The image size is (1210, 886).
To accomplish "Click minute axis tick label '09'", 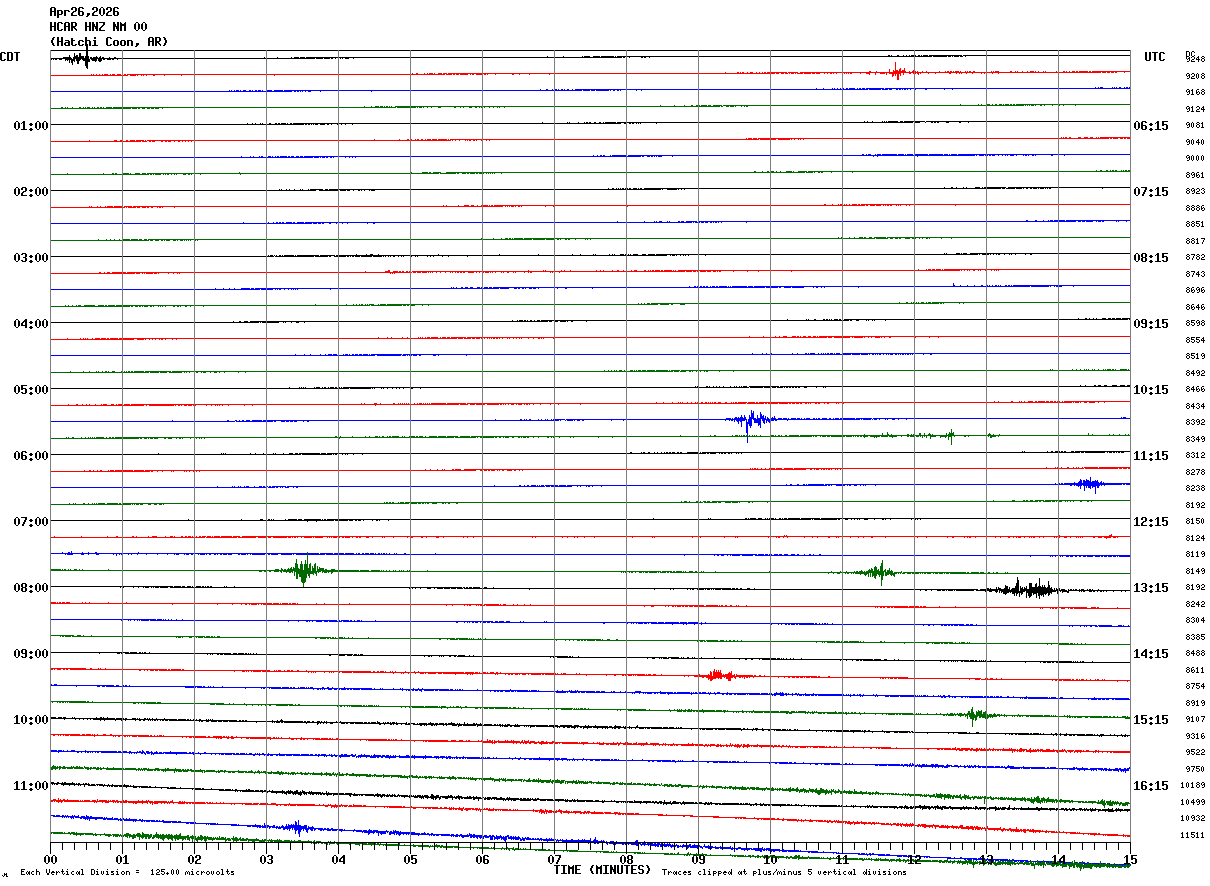I will point(698,860).
